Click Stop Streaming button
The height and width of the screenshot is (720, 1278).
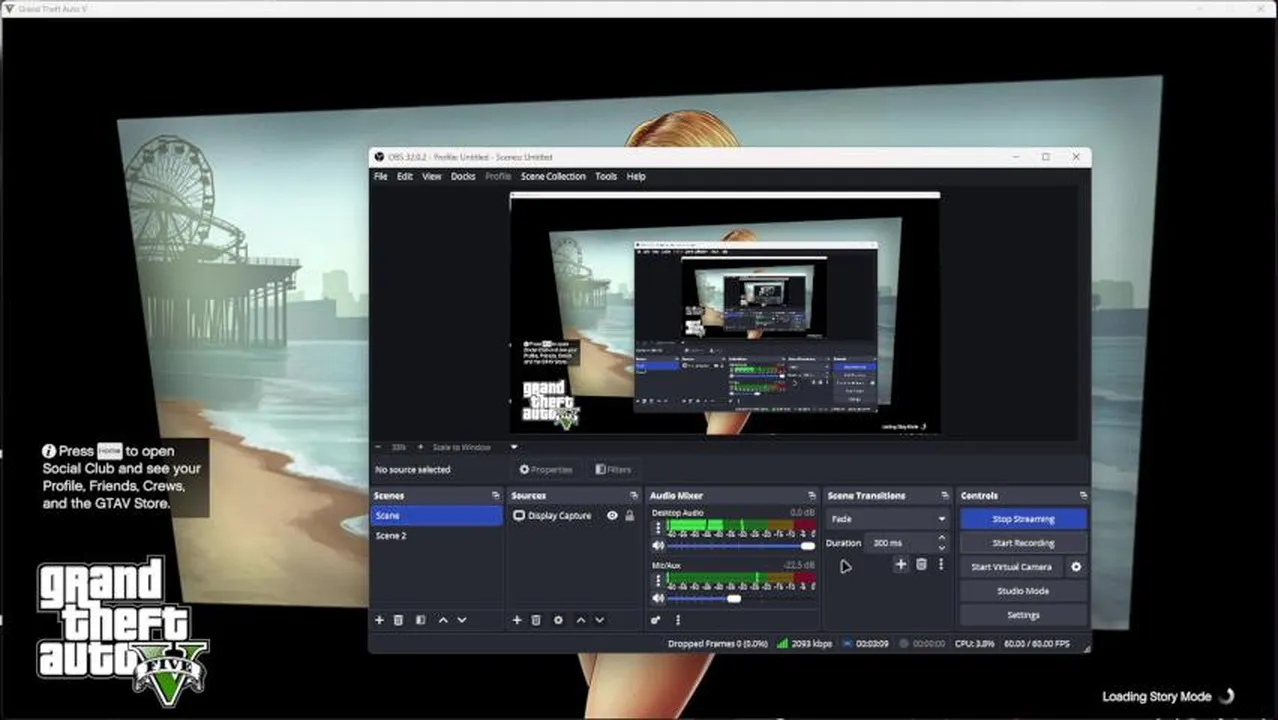(x=1023, y=519)
